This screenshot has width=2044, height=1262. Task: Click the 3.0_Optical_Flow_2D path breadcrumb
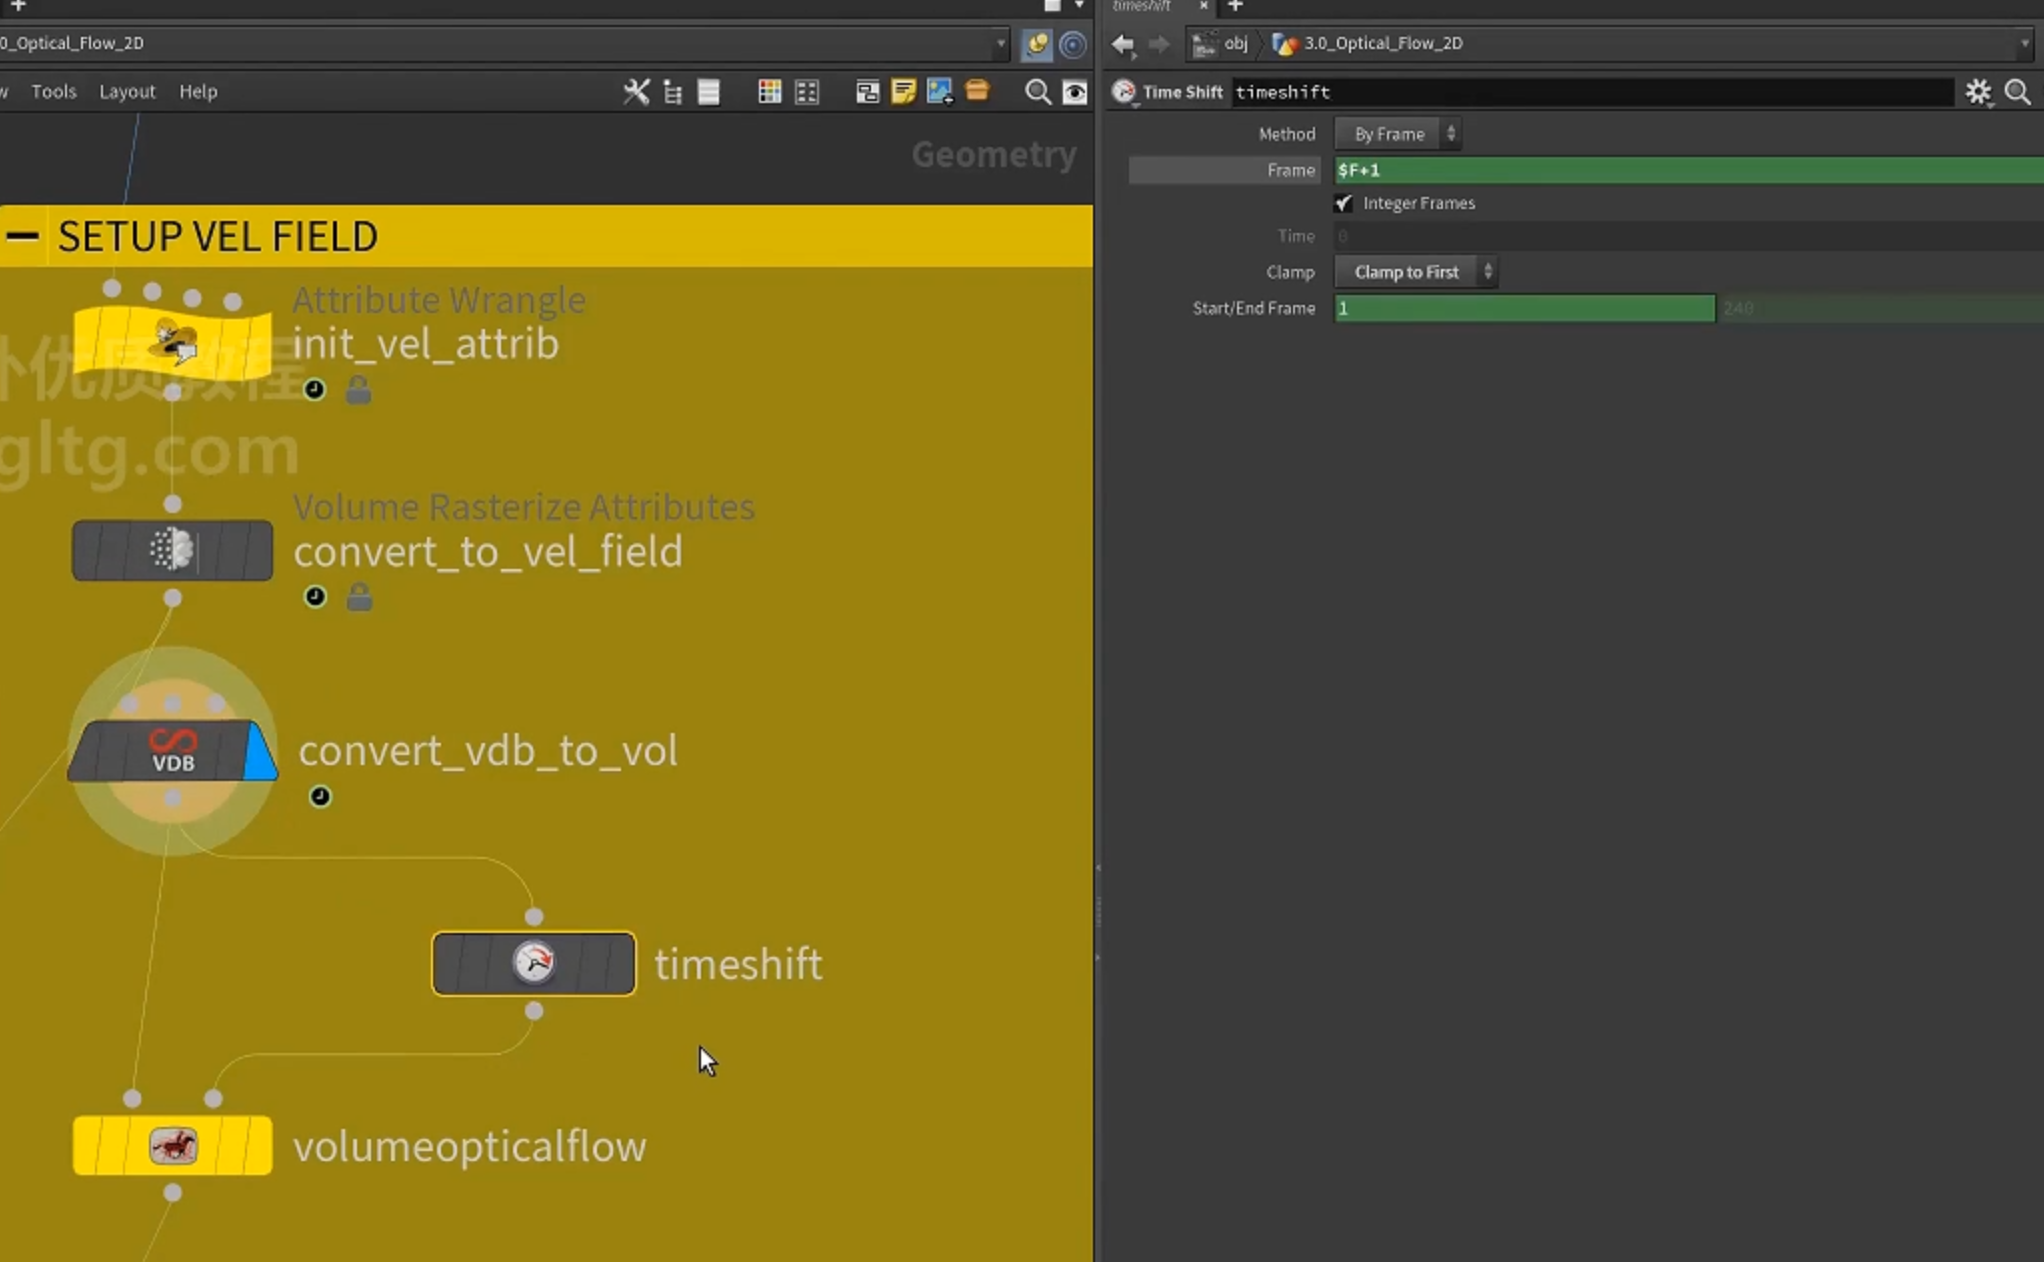[1368, 43]
